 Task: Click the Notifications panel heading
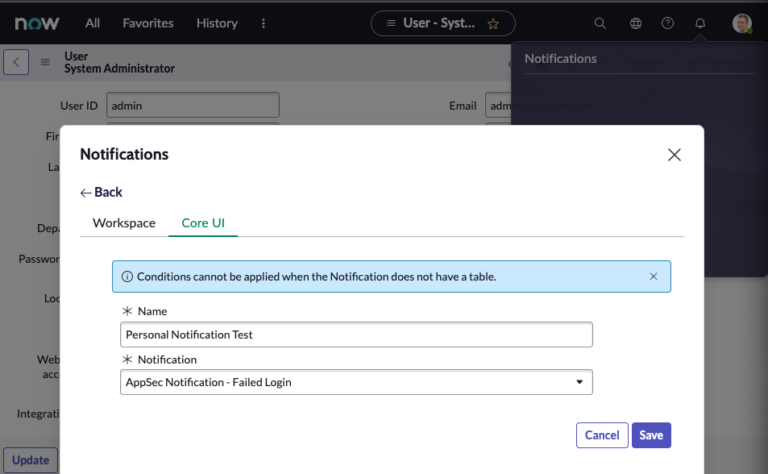(560, 59)
